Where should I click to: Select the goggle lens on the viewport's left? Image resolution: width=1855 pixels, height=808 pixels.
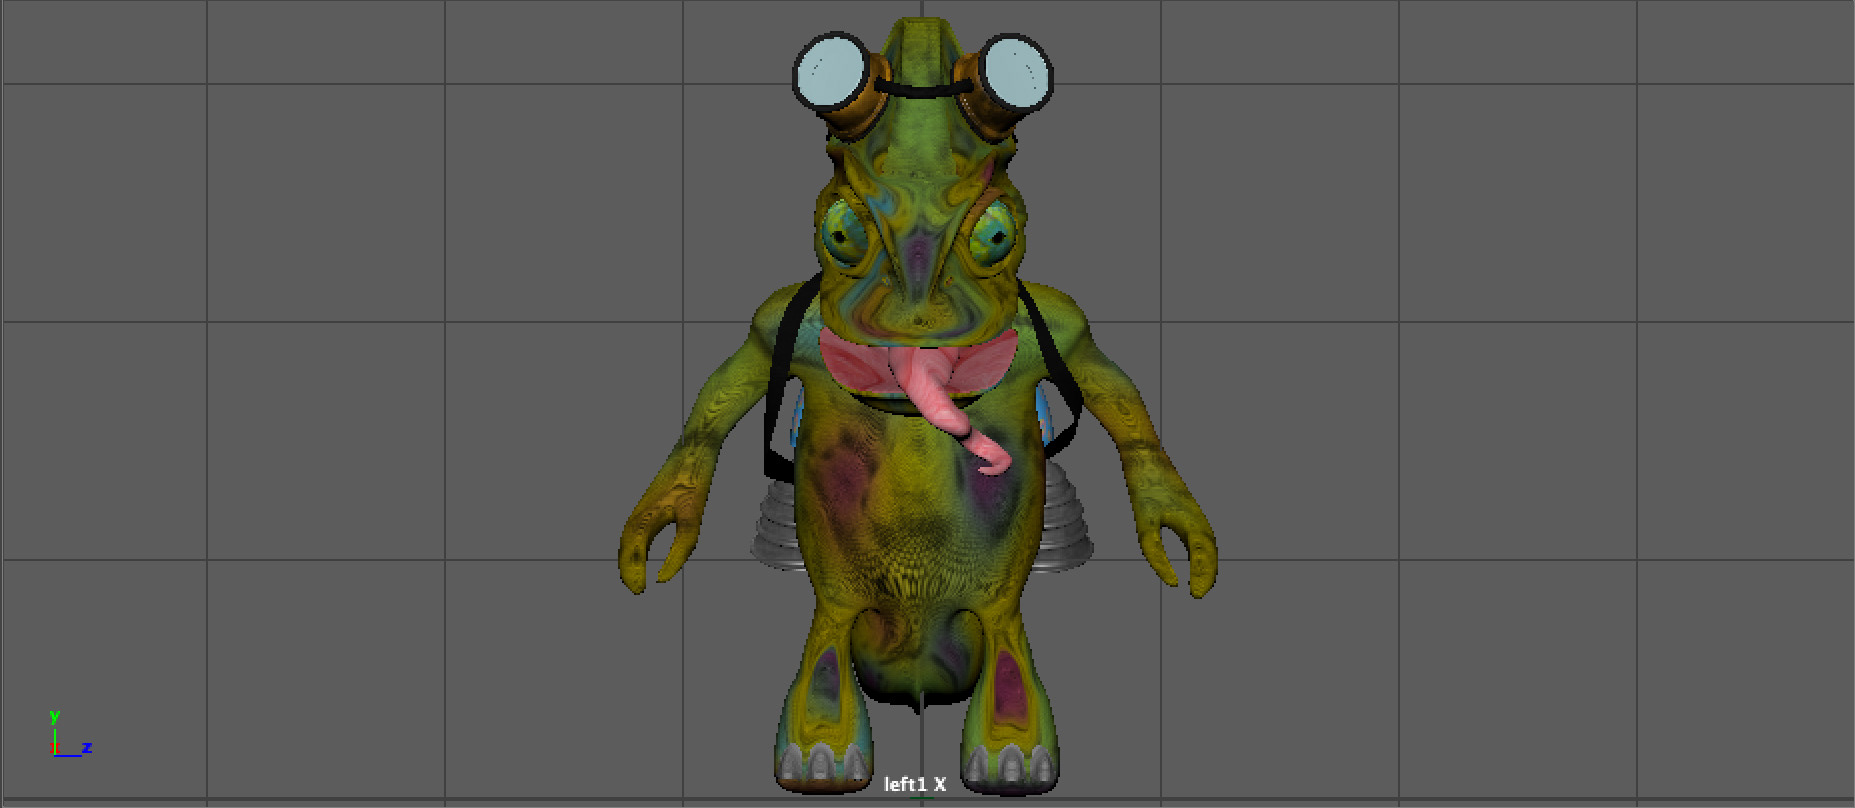(x=832, y=72)
